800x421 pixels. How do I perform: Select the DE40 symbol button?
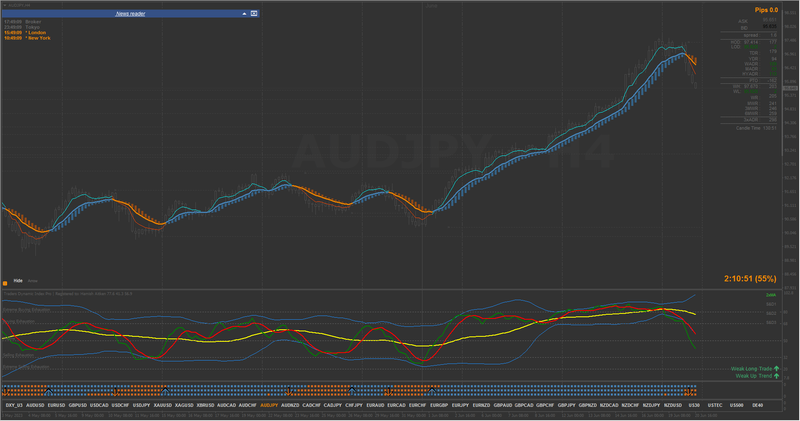[x=758, y=405]
